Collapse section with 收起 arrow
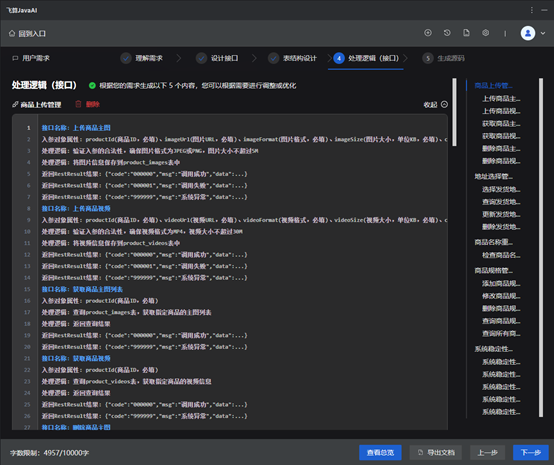Image resolution: width=554 pixels, height=465 pixels. click(x=444, y=104)
